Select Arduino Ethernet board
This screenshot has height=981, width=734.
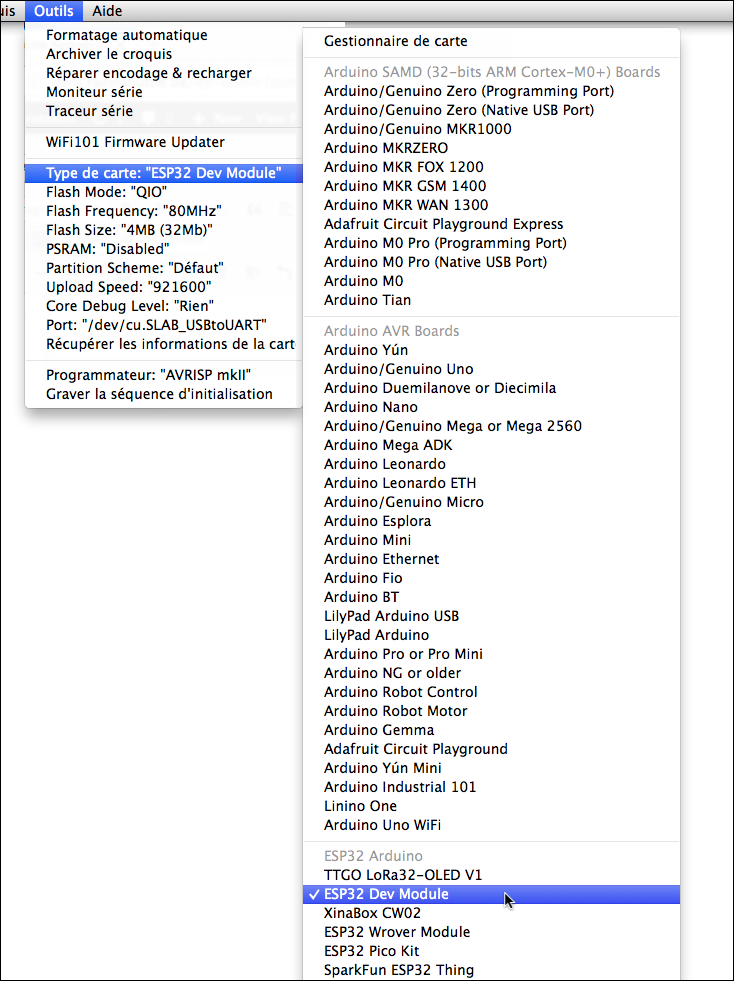(x=491, y=559)
